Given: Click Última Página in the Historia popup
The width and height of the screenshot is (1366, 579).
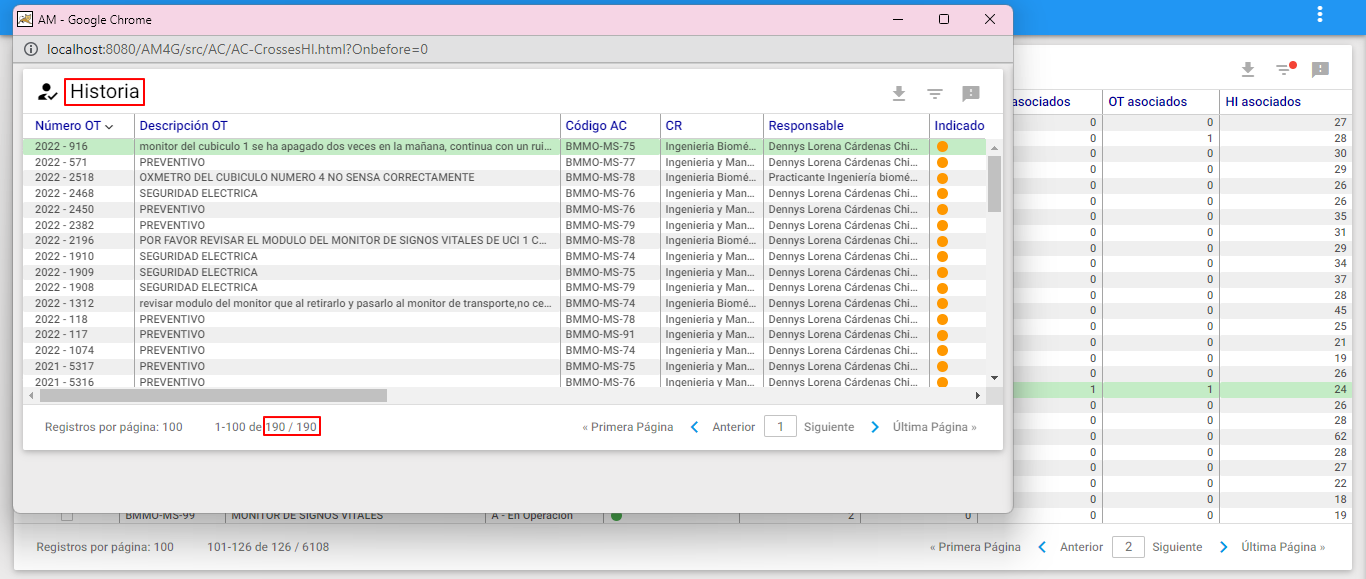Looking at the screenshot, I should point(935,427).
